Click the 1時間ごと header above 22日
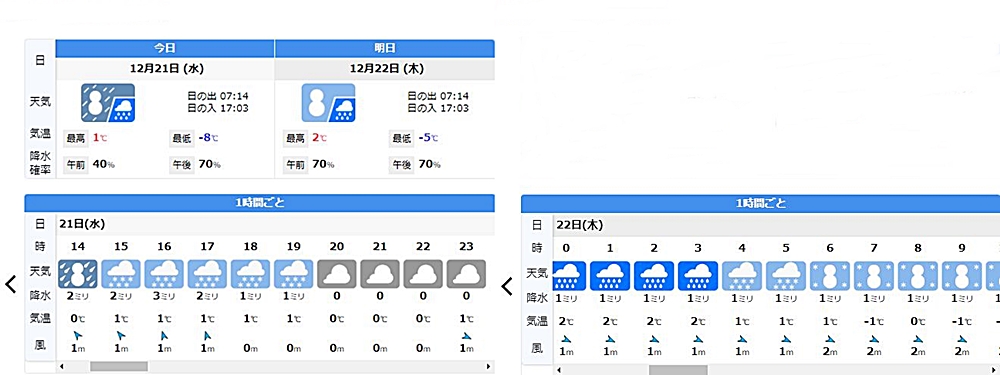This screenshot has width=1000, height=375. (760, 203)
